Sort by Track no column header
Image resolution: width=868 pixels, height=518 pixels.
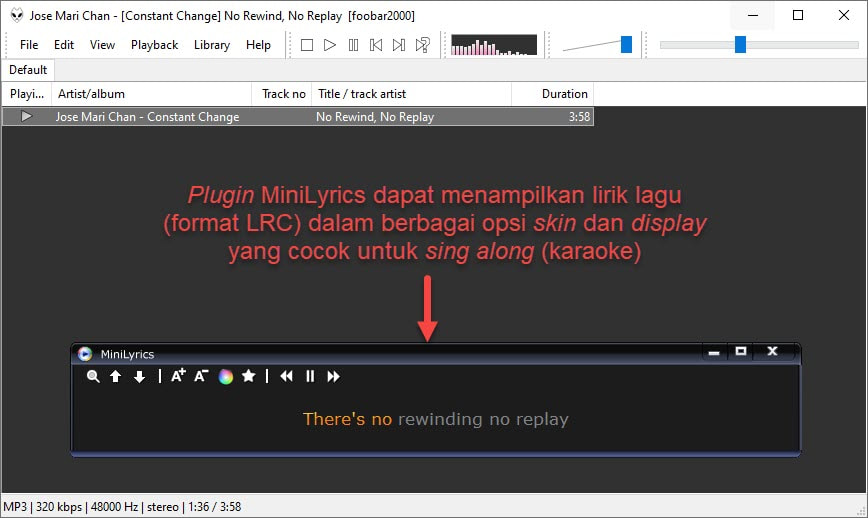(x=282, y=94)
